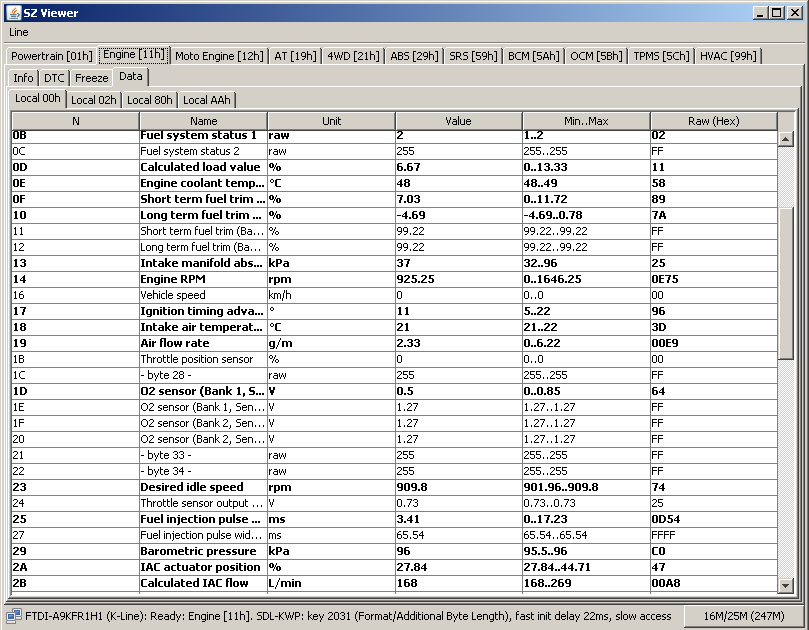Select the Barometric pressure row
Screen dimensions: 809x630
coord(394,551)
